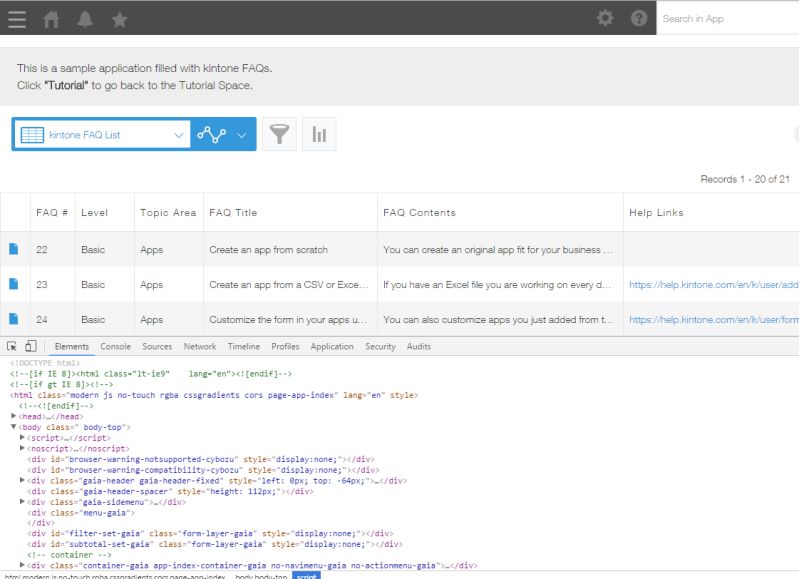Screen dimensions: 799x579
Task: Select browser-warning-notsupported-cybozu div line
Action: tap(201, 459)
